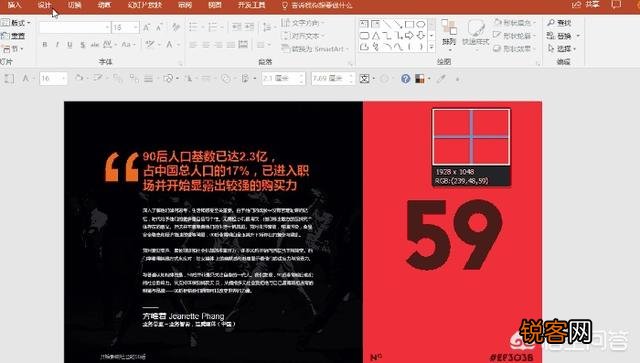Open the 选择 select dropdown
This screenshot has width=640, height=363.
tap(562, 49)
